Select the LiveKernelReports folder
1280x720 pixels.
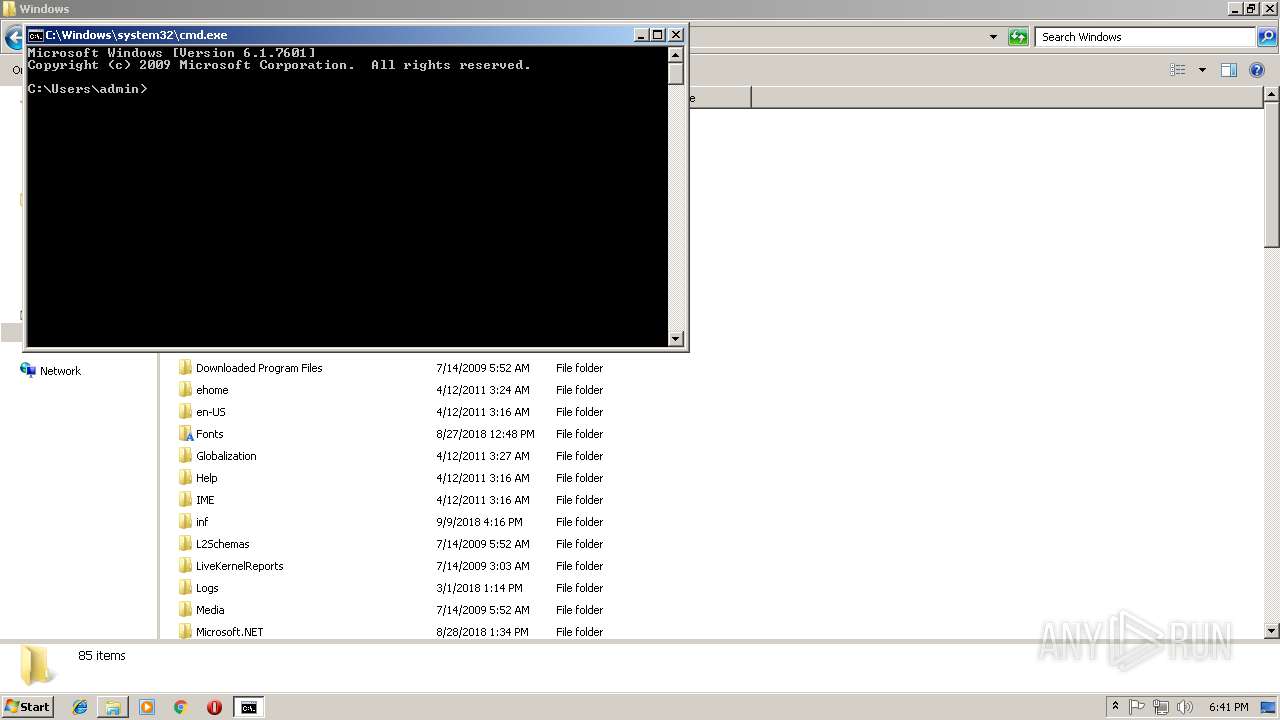coord(239,566)
